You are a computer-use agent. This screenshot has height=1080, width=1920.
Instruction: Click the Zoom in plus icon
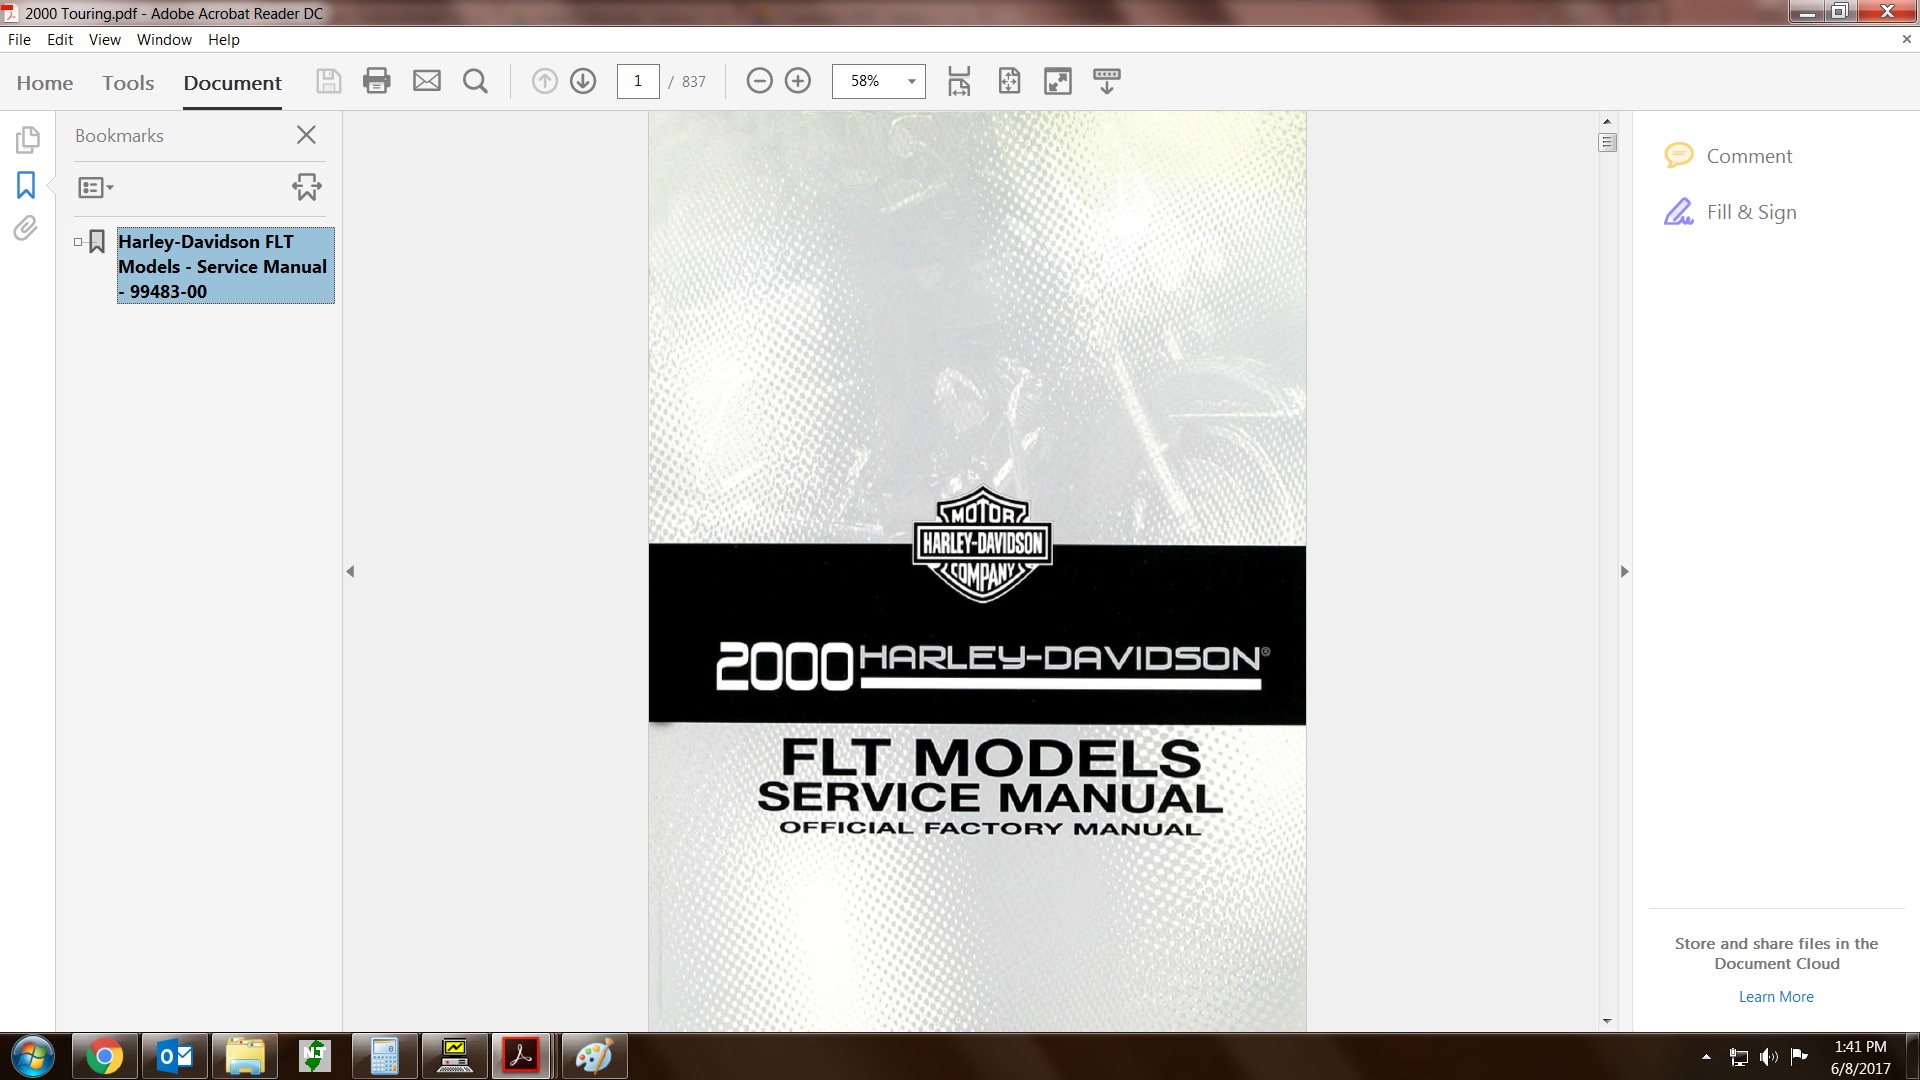pos(798,81)
